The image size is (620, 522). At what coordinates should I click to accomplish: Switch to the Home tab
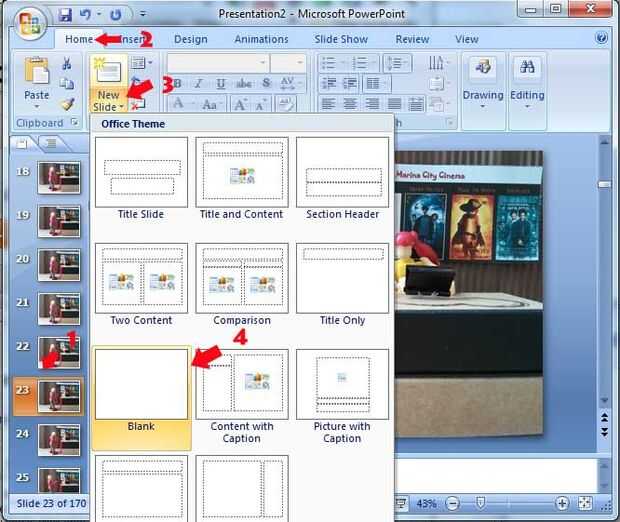point(79,39)
